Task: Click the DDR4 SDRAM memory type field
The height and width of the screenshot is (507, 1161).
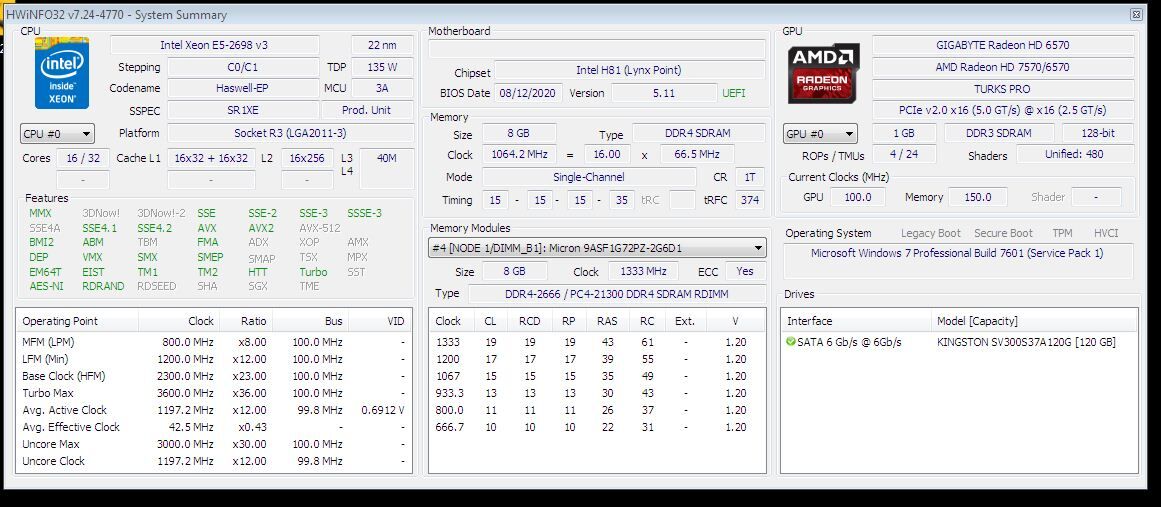Action: point(698,134)
